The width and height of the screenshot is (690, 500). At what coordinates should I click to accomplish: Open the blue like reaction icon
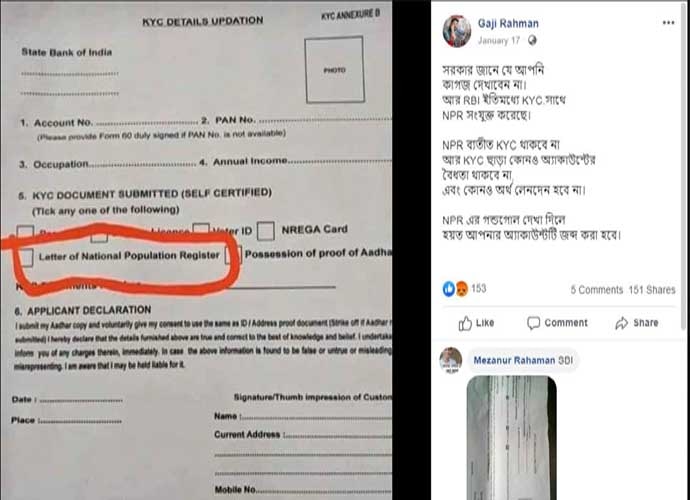pyautogui.click(x=448, y=289)
